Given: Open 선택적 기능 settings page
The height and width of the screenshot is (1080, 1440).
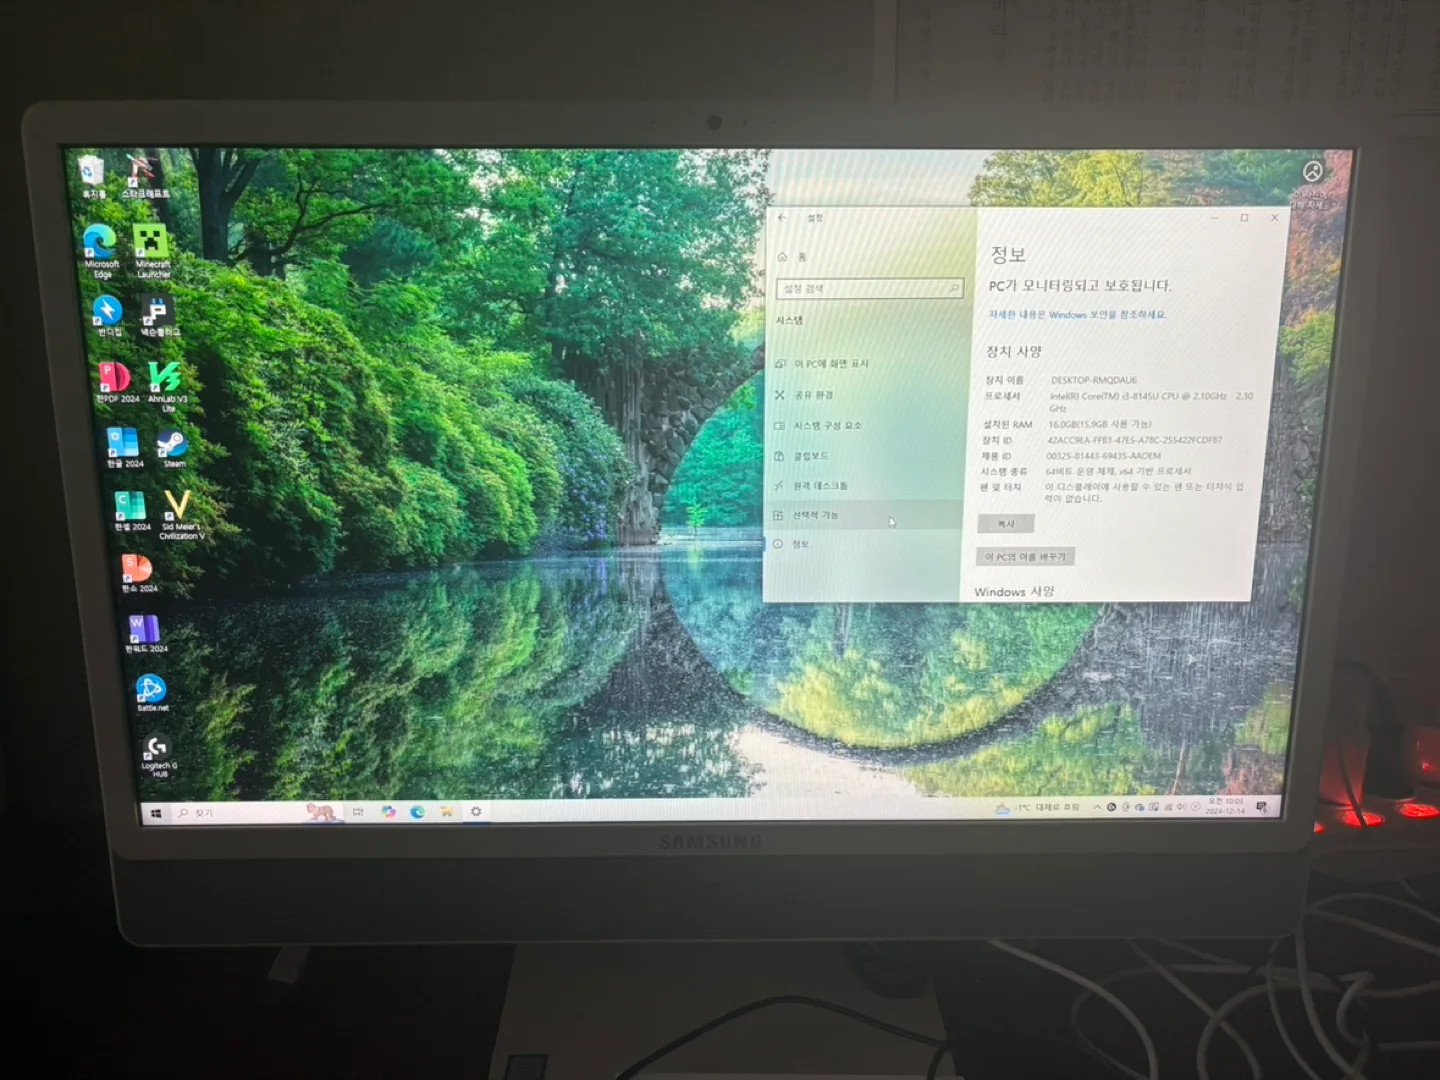Looking at the screenshot, I should point(865,515).
